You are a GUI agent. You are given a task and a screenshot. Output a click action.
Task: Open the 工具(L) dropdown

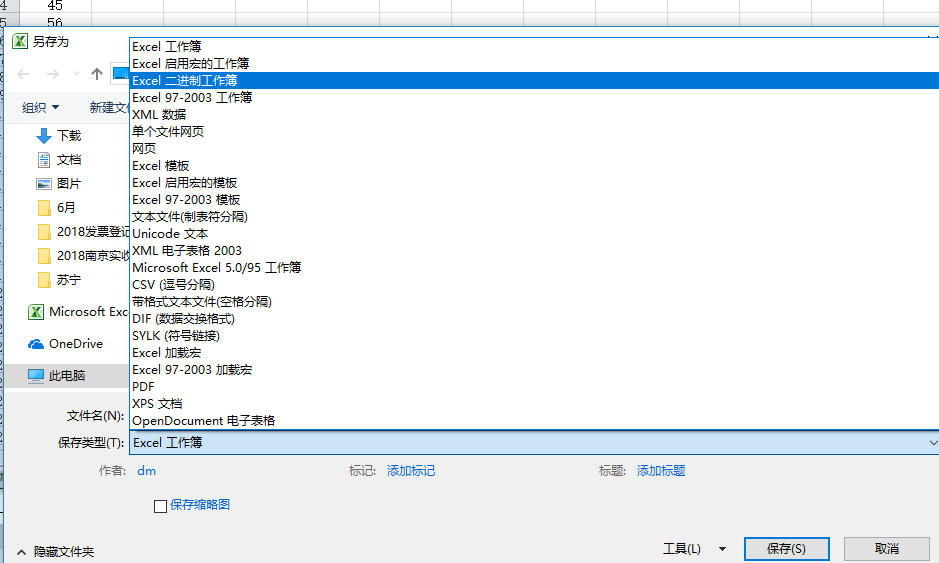coord(695,549)
